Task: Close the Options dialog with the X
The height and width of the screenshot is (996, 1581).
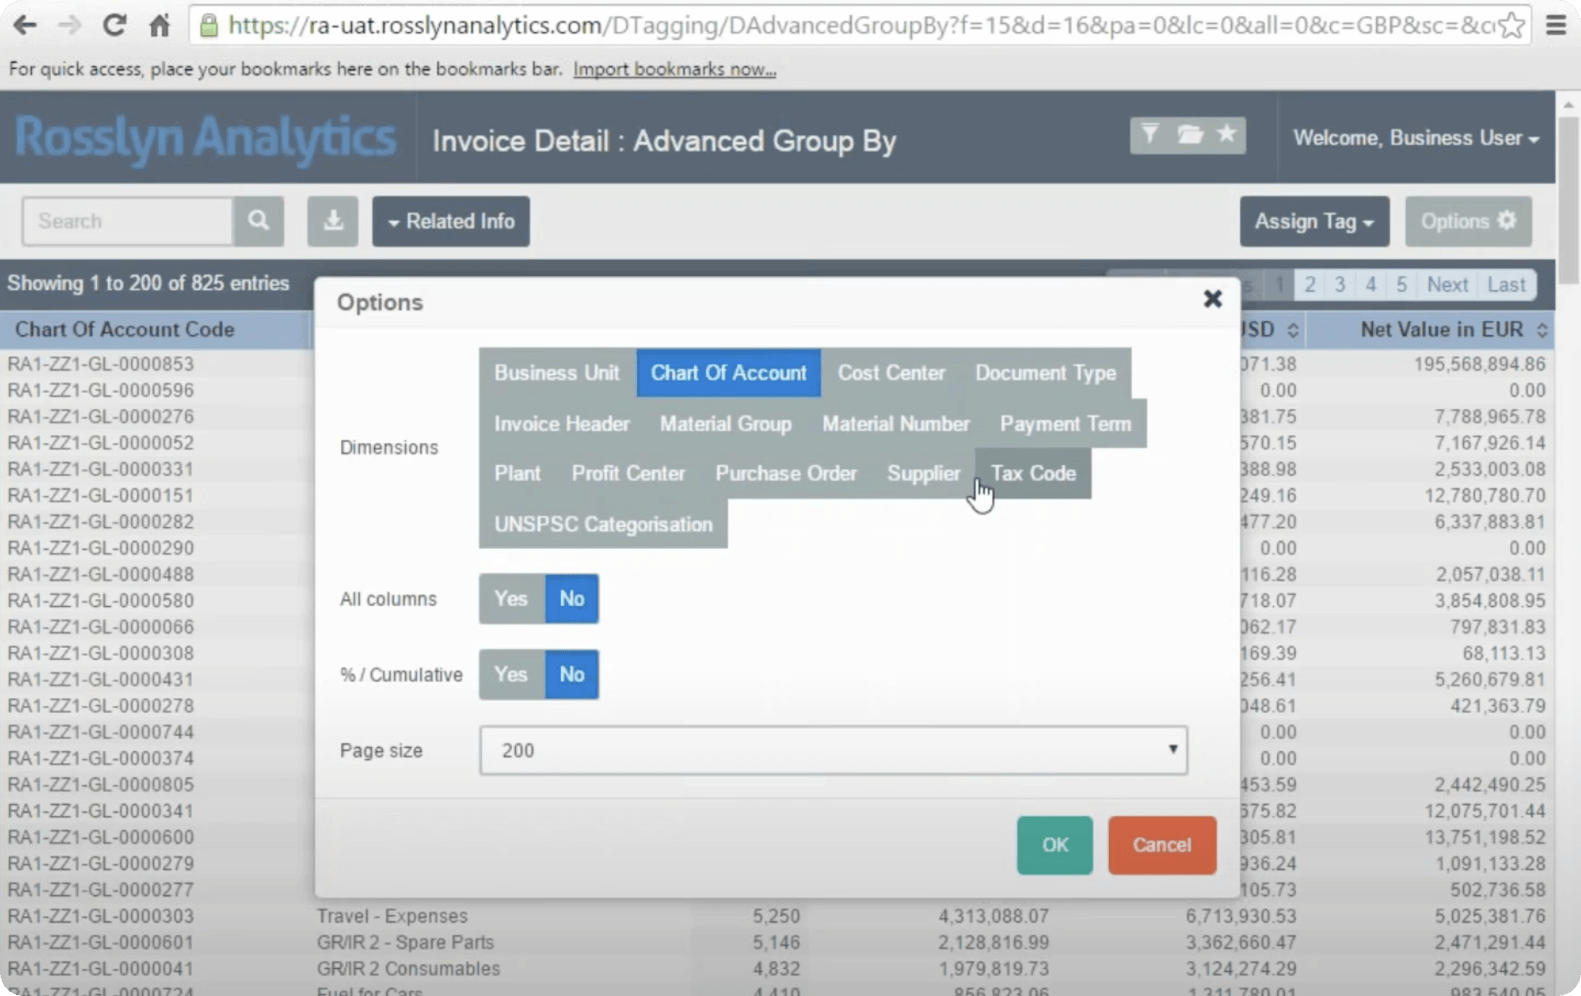Action: click(1212, 299)
